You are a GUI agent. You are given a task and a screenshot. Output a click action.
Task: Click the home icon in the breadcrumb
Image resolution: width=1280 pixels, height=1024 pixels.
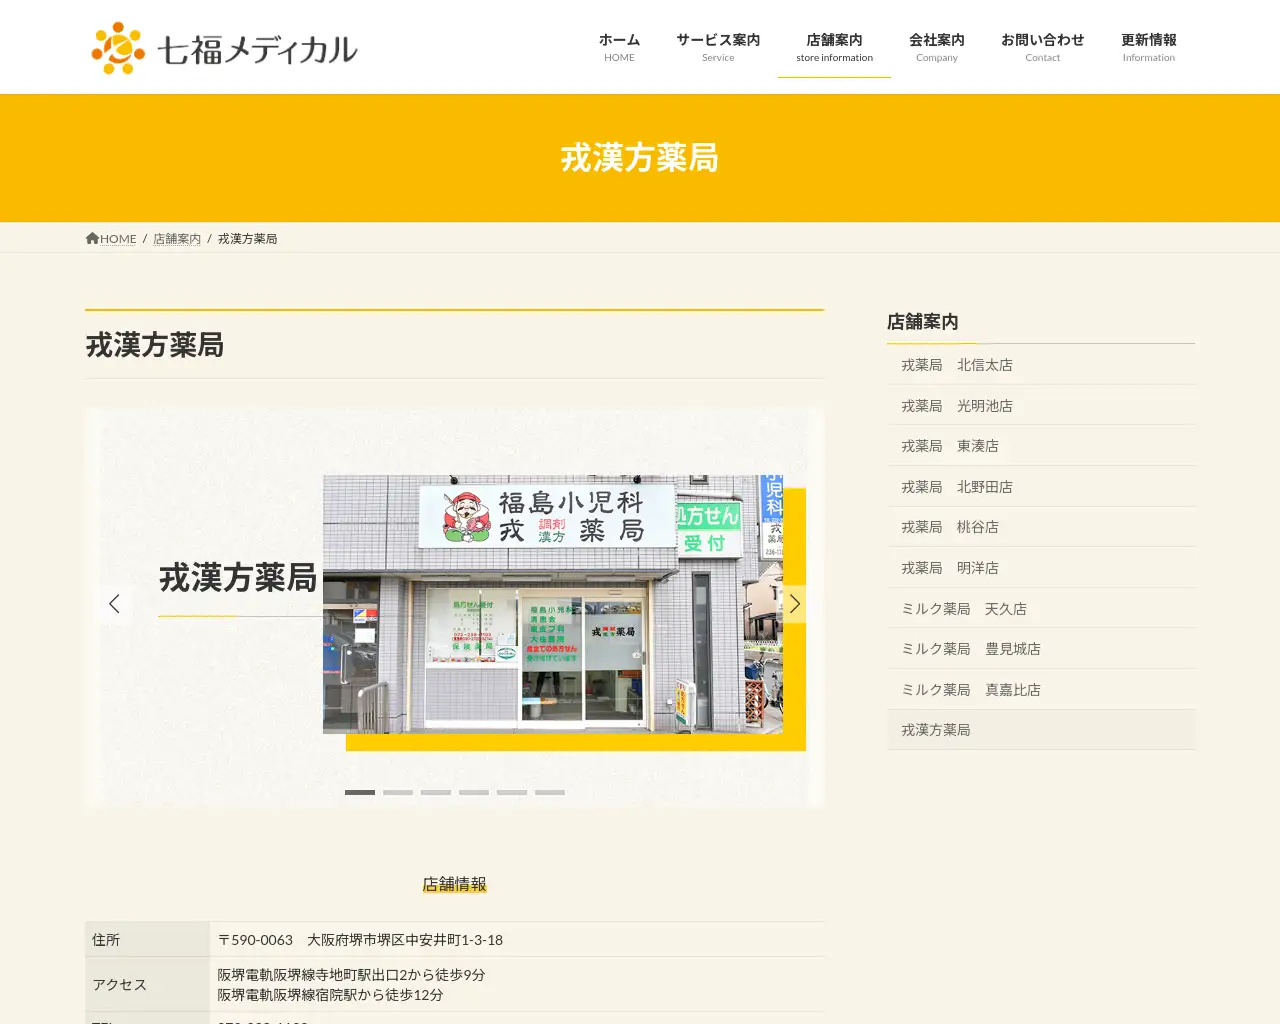pyautogui.click(x=91, y=237)
